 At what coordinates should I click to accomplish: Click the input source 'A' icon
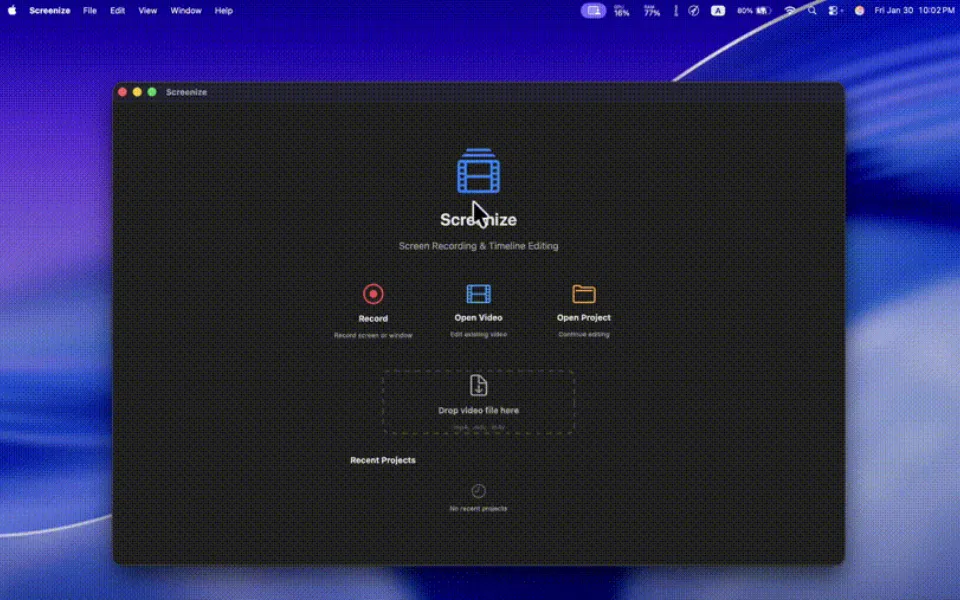click(x=718, y=10)
